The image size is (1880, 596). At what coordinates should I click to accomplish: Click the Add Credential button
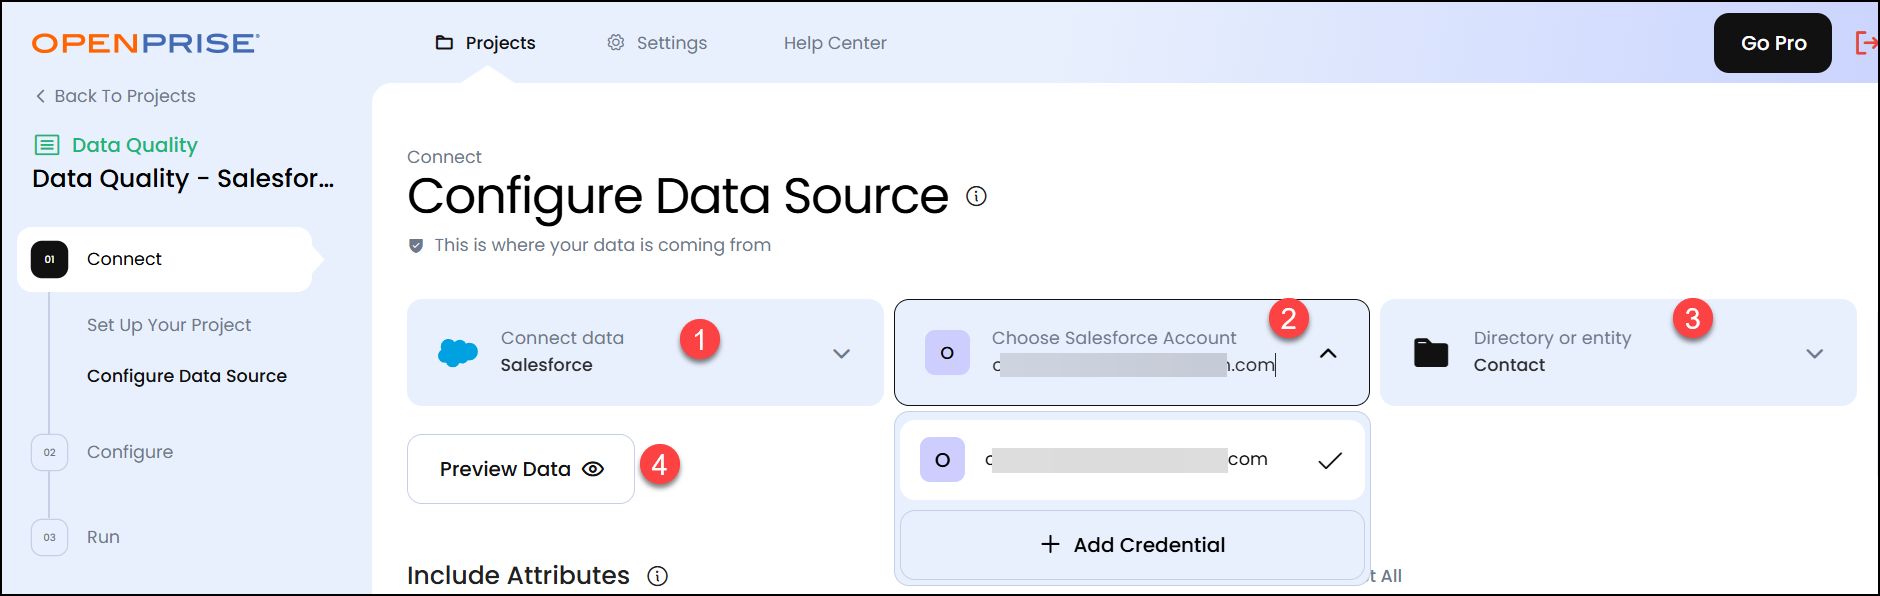(x=1132, y=545)
